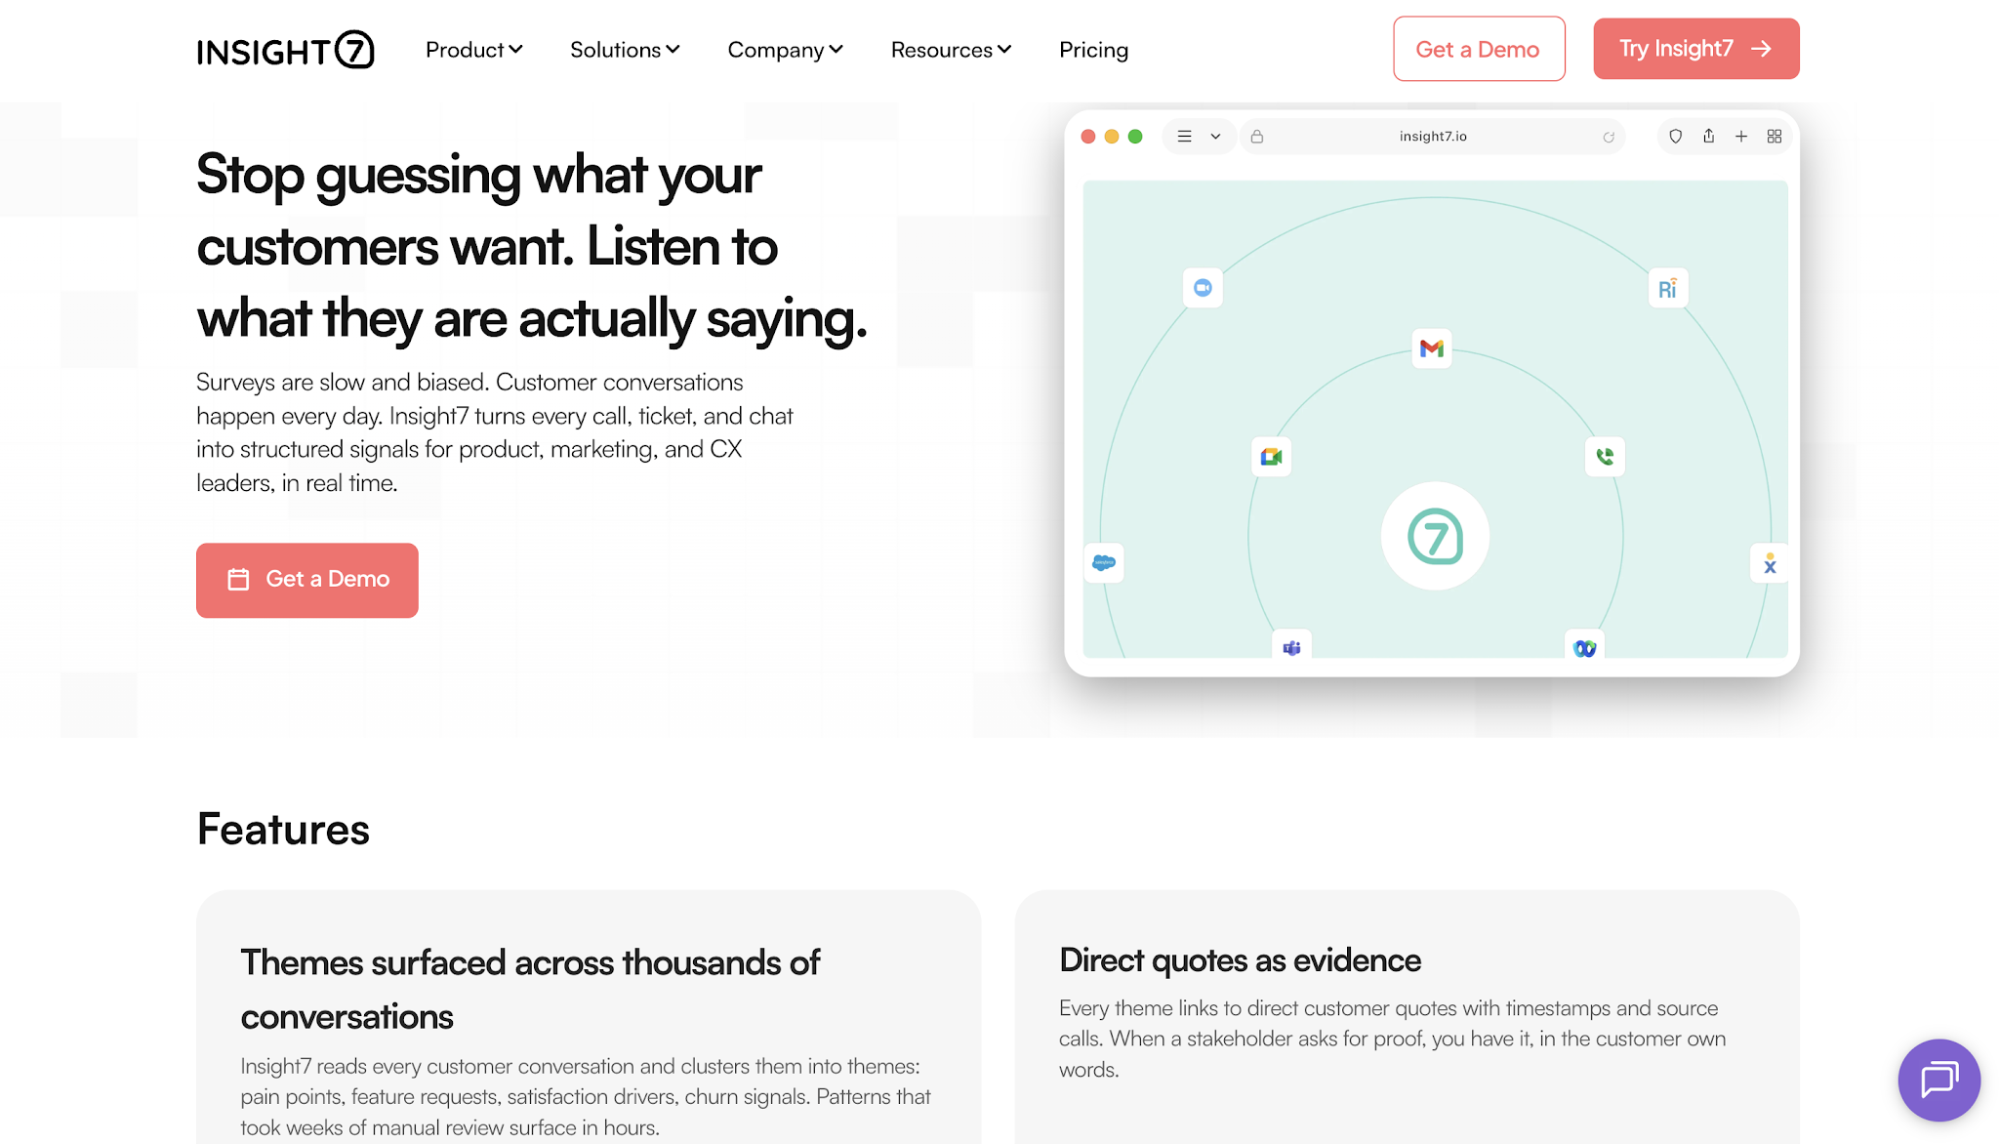Click the green phone call icon
1999x1144 pixels.
point(1604,457)
